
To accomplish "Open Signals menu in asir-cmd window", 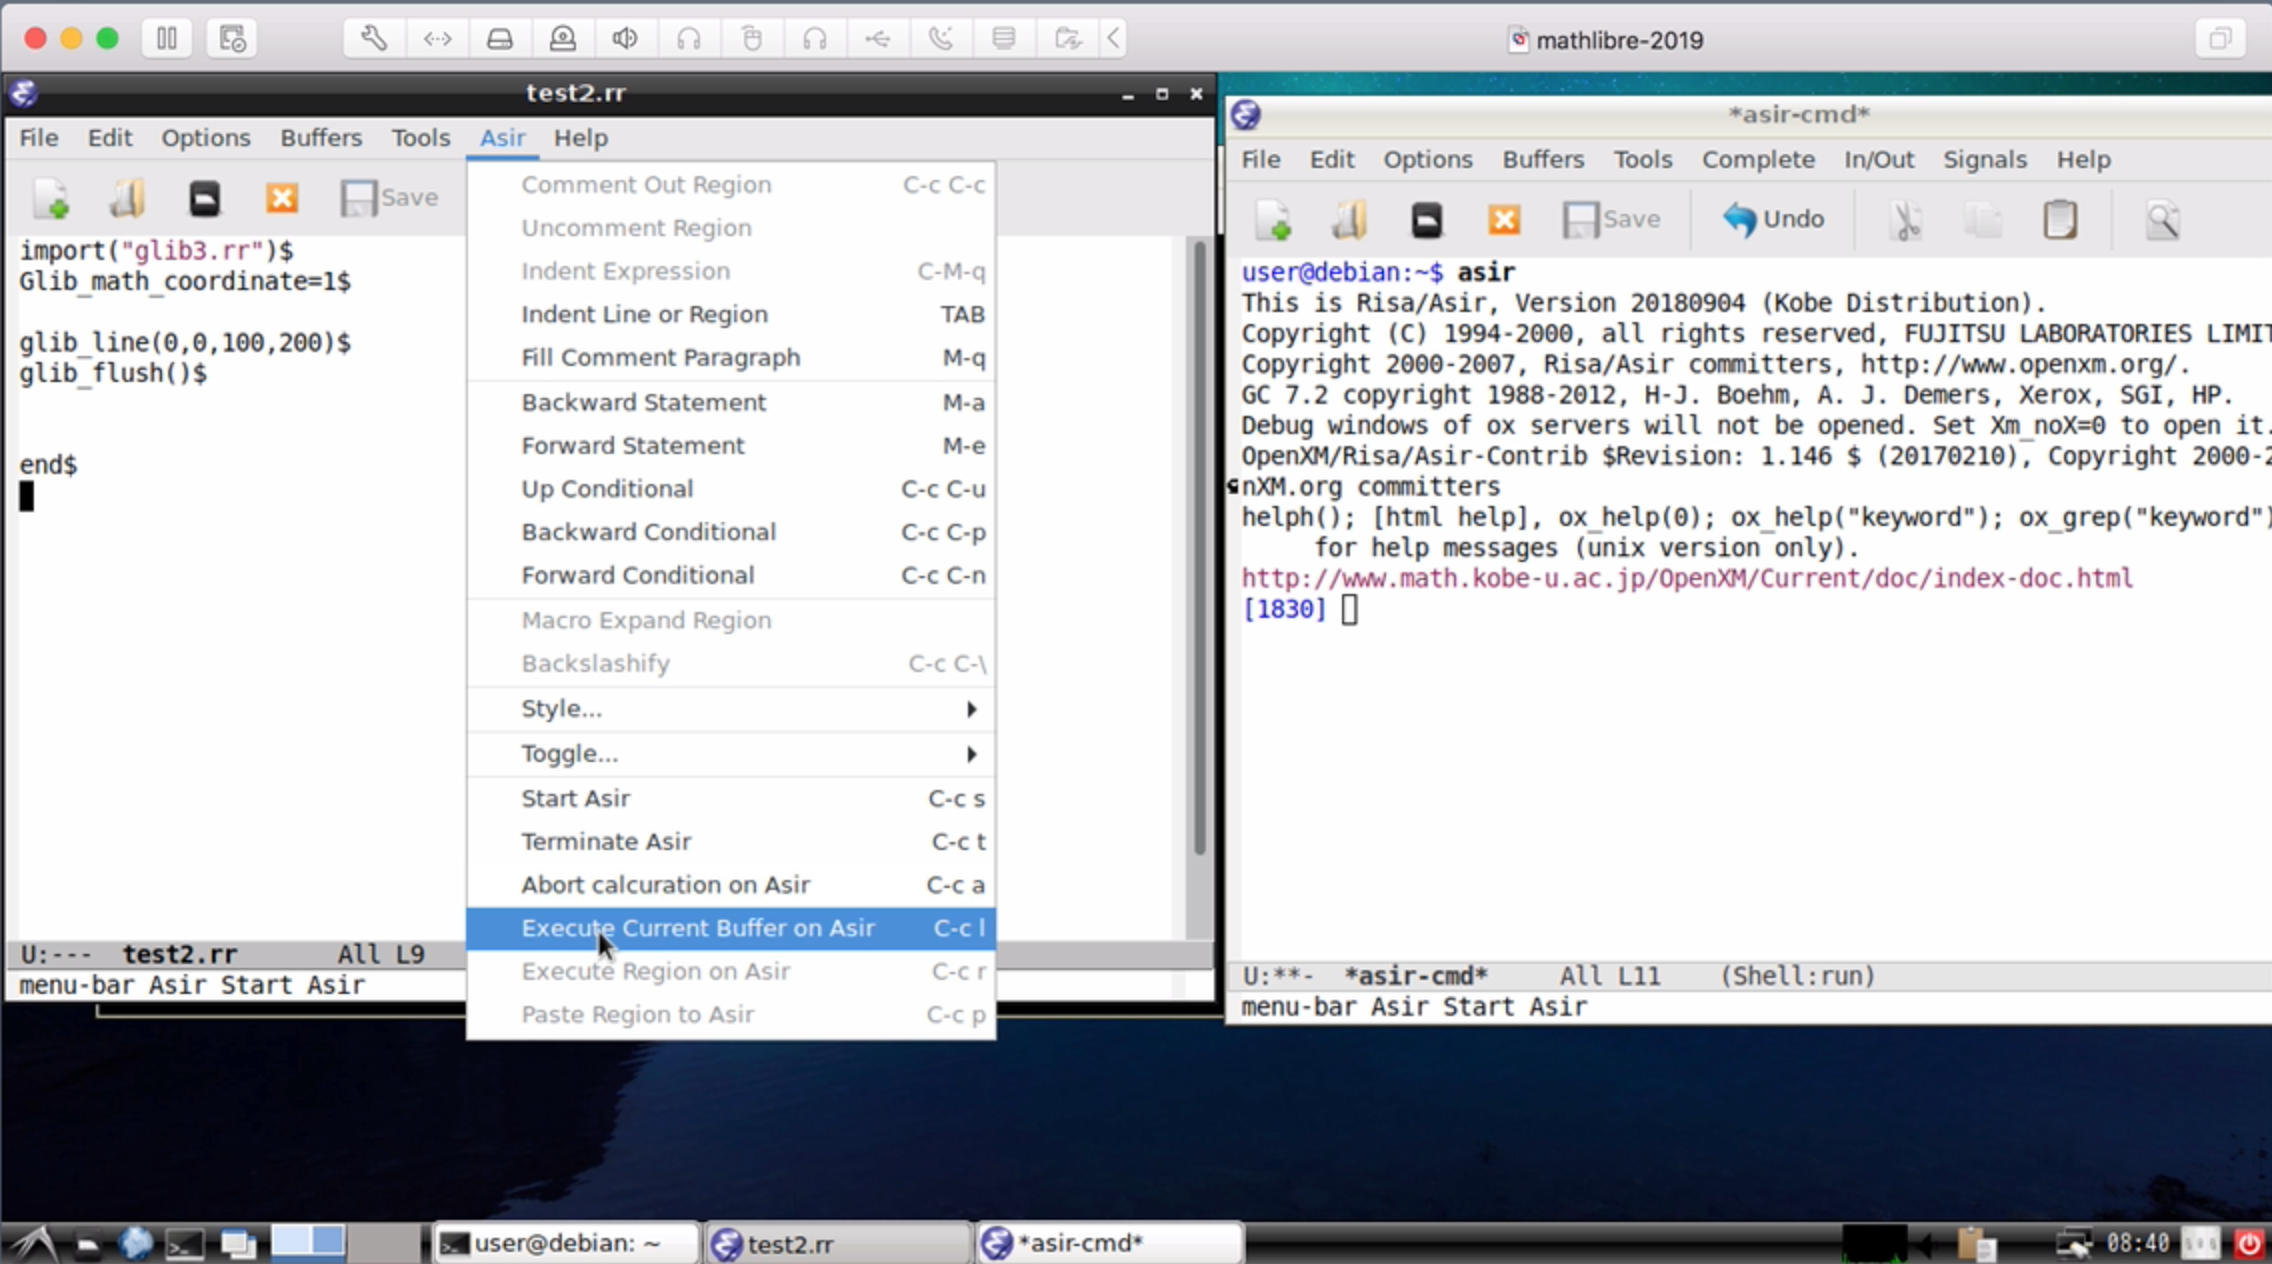I will click(x=1985, y=160).
